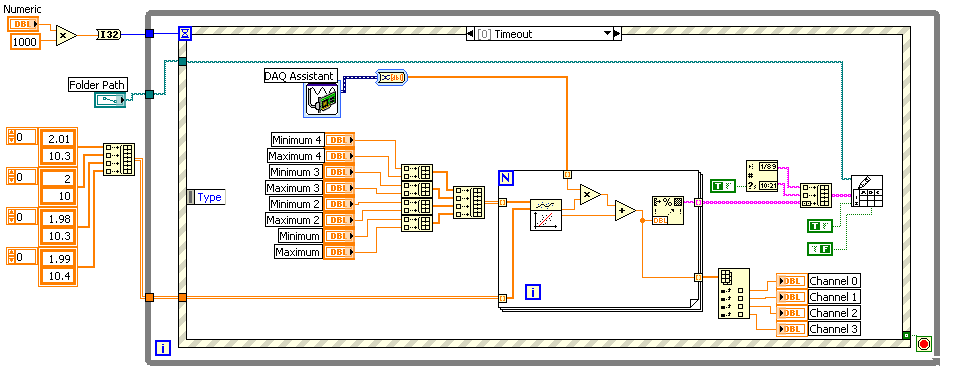Go to next event case arrow

[x=618, y=34]
